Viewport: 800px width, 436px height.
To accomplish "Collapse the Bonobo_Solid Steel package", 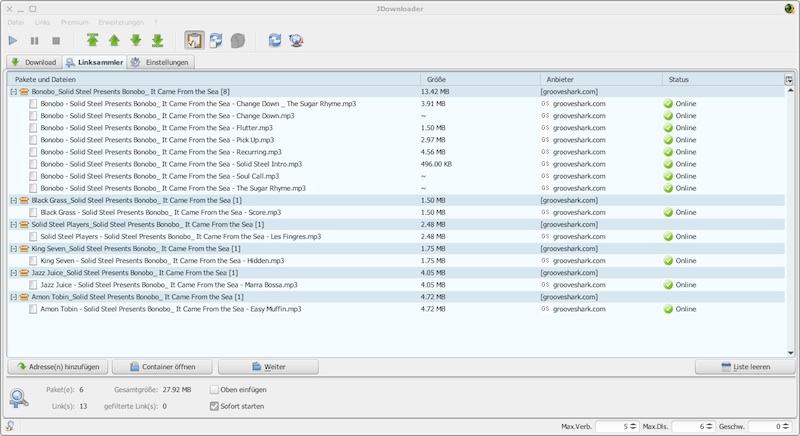I will point(13,92).
